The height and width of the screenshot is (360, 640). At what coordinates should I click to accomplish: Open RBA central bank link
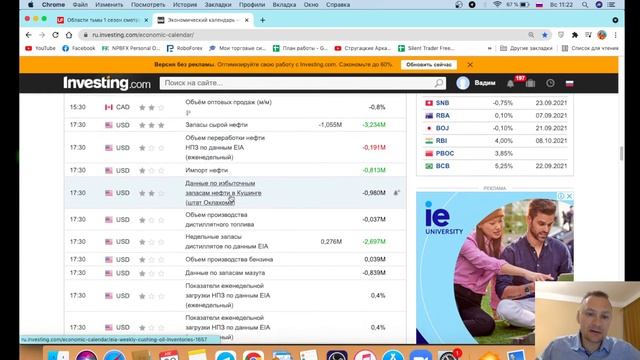point(442,116)
